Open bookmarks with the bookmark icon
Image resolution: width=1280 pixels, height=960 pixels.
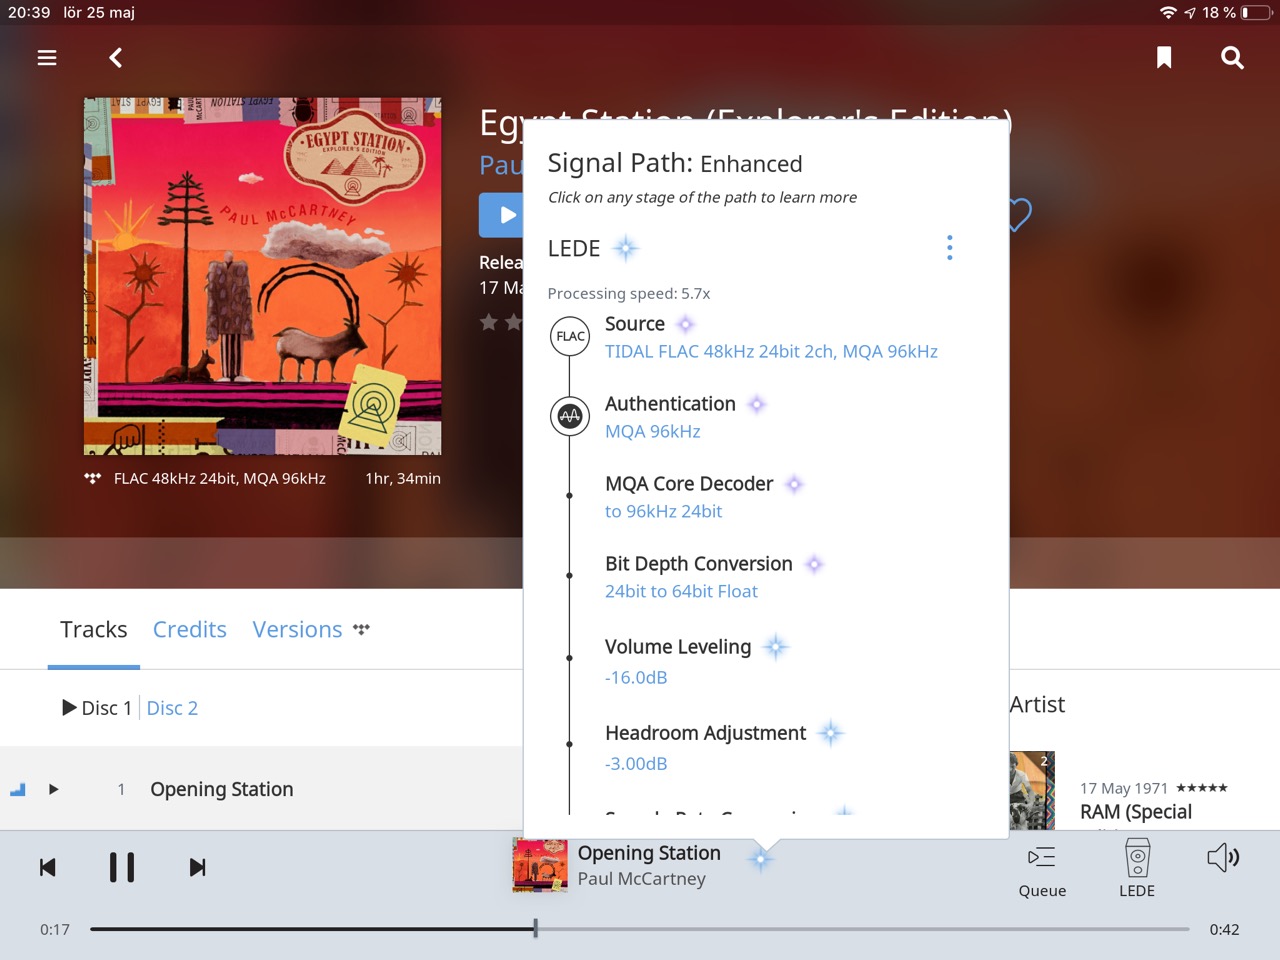click(1164, 58)
